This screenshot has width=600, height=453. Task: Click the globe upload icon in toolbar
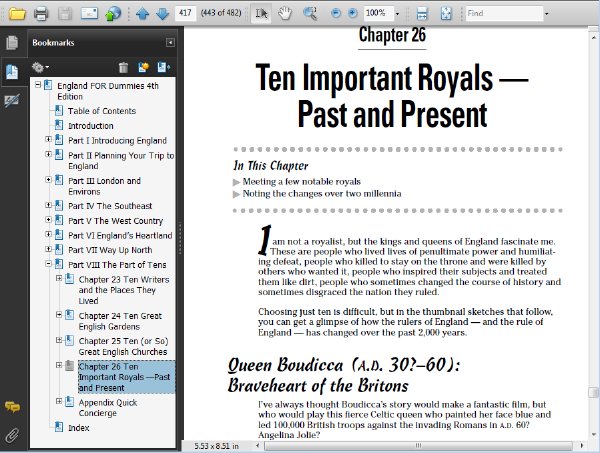[113, 13]
